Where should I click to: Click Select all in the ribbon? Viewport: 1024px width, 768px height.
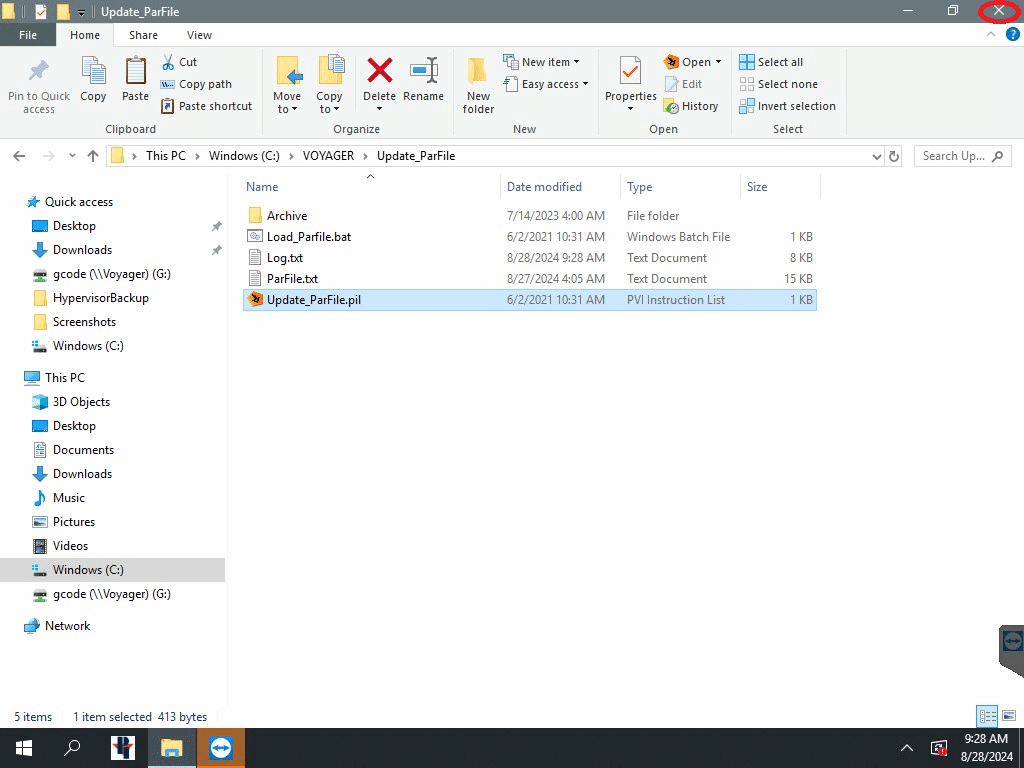(x=771, y=62)
